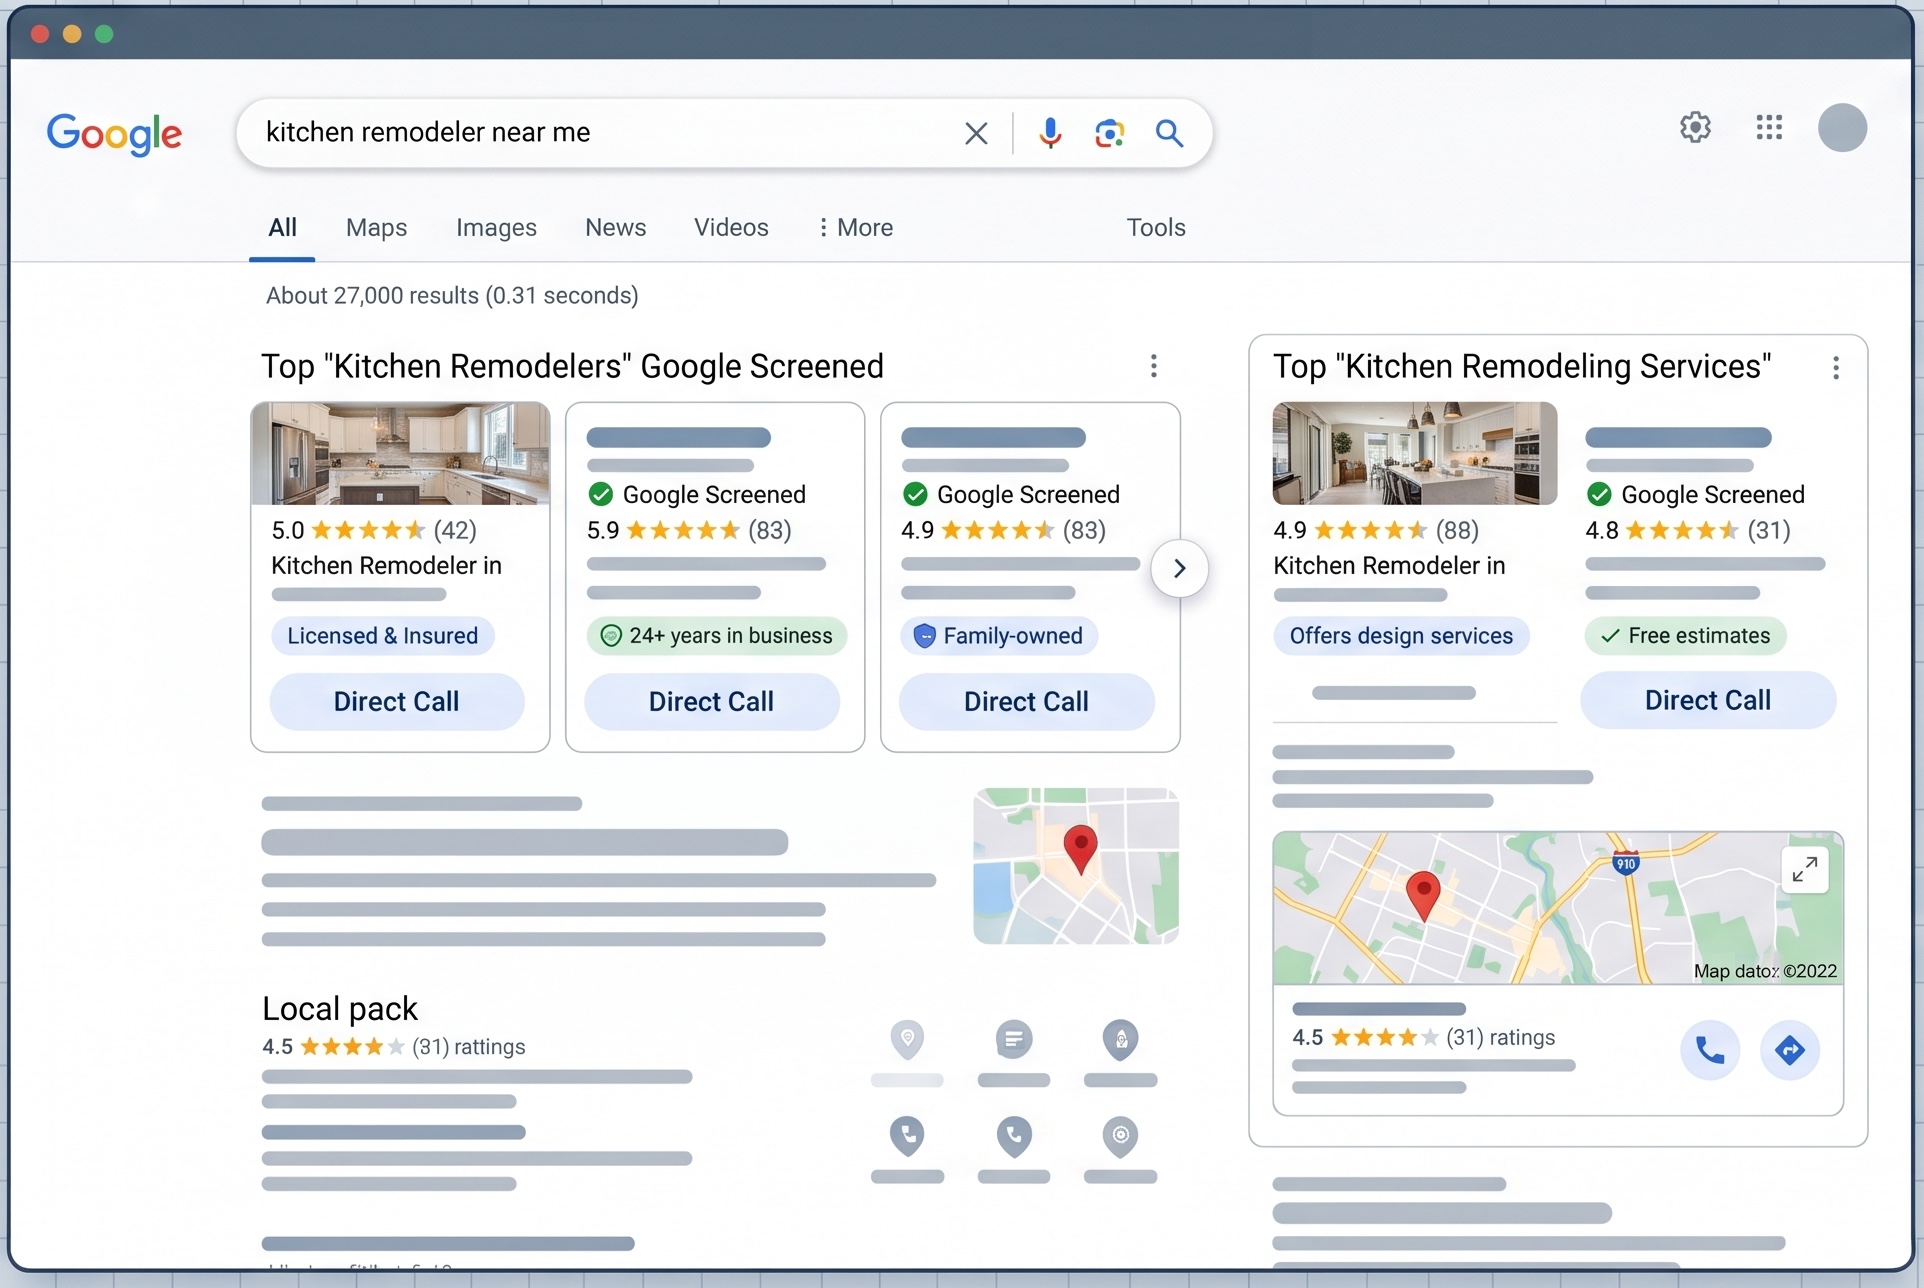The width and height of the screenshot is (1924, 1288).
Task: Click the Licensed & Insured badge
Action: click(383, 636)
